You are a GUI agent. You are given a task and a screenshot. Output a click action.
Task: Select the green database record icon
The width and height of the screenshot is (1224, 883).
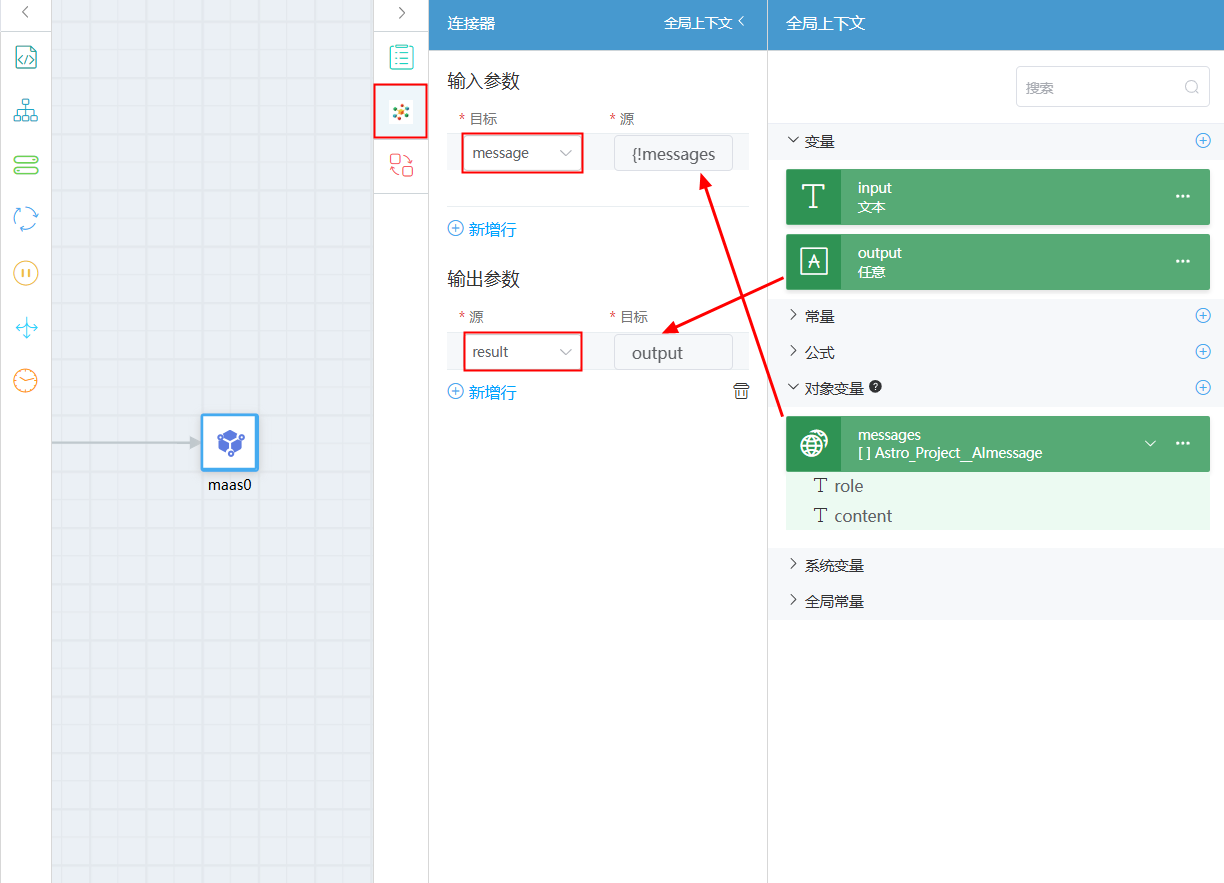pos(26,165)
